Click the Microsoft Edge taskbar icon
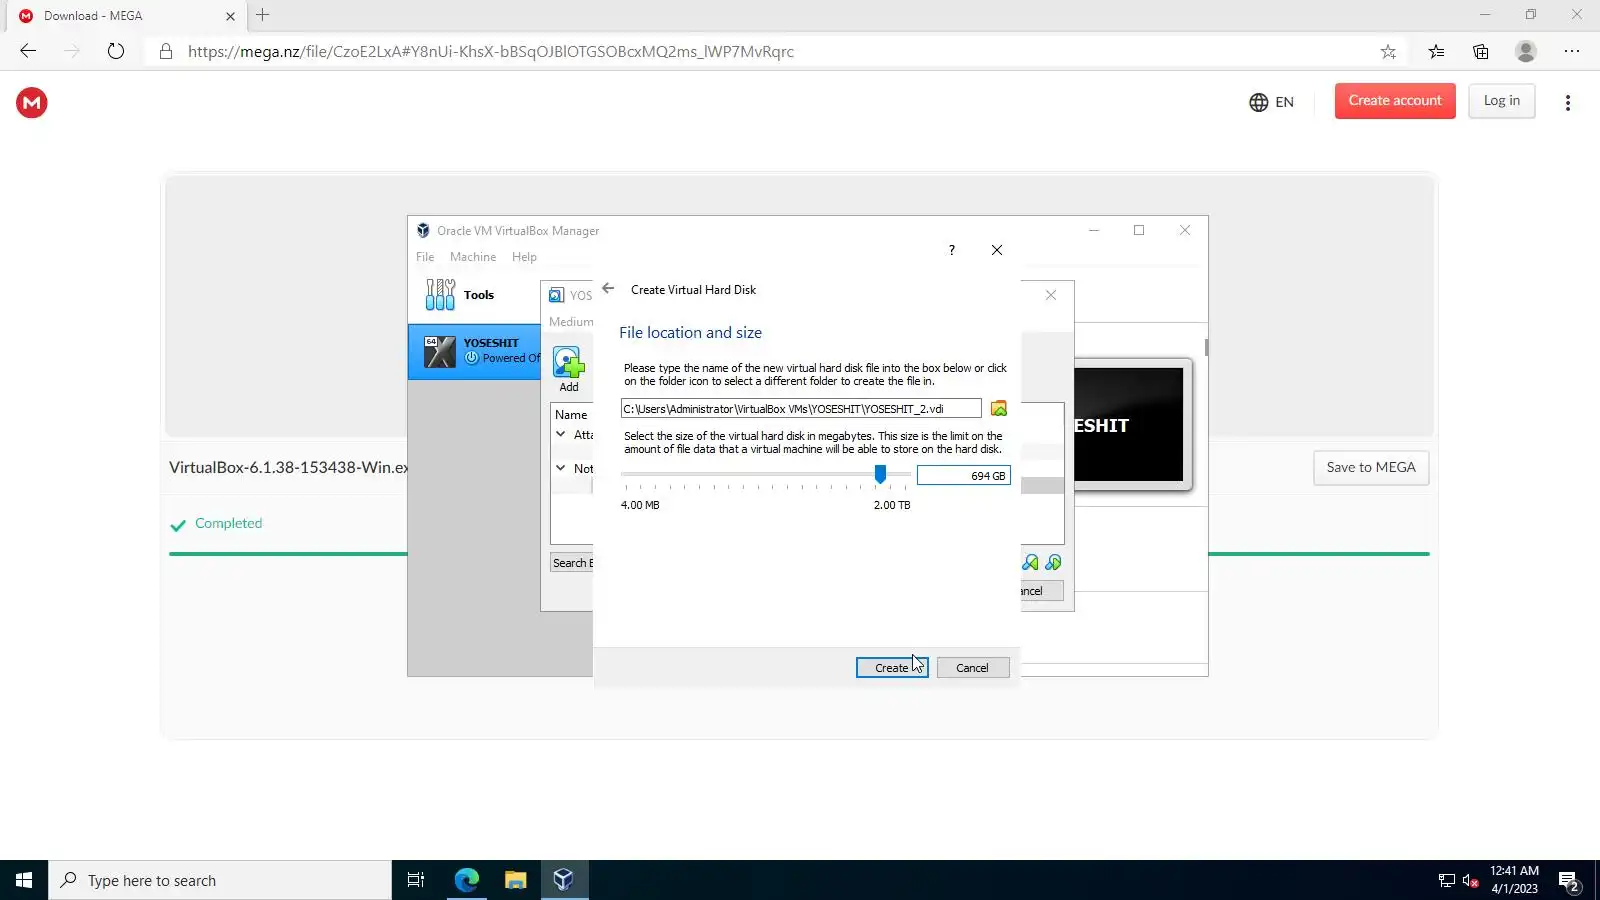 [467, 880]
